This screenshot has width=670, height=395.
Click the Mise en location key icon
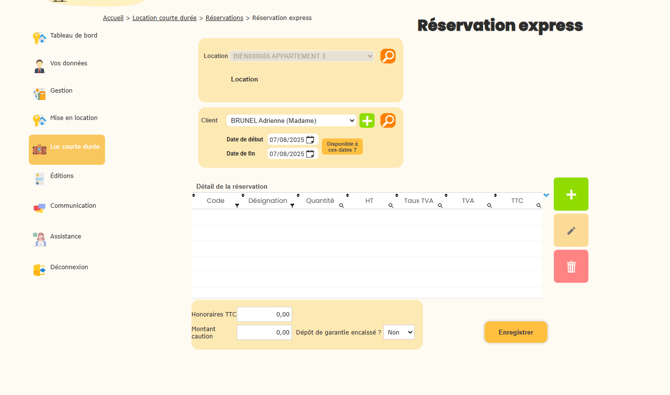(x=39, y=121)
